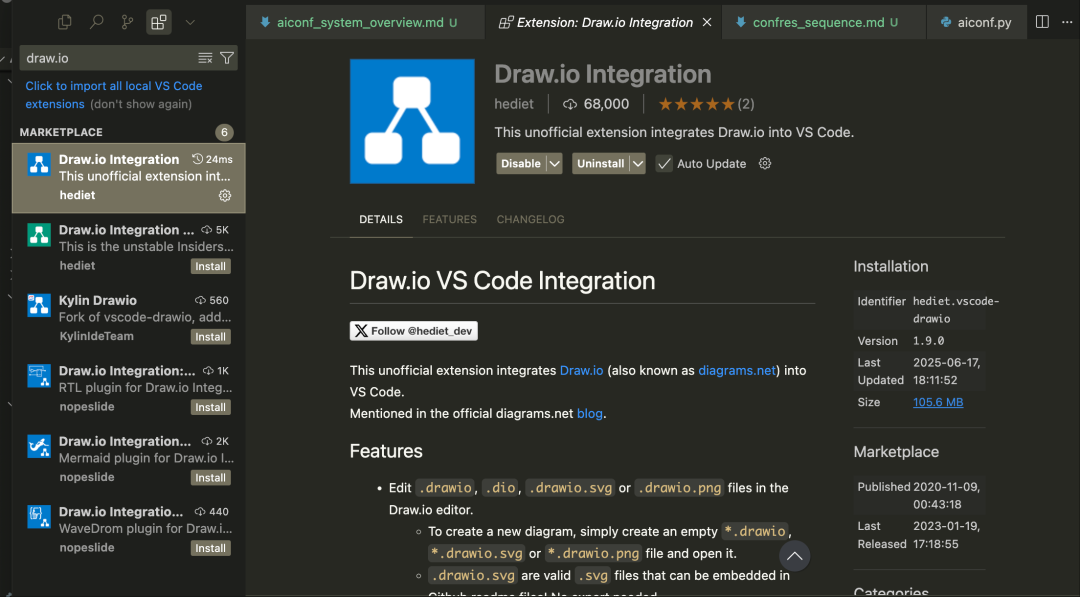Viewport: 1080px width, 597px height.
Task: Click the don't show again text
Action: [x=141, y=104]
